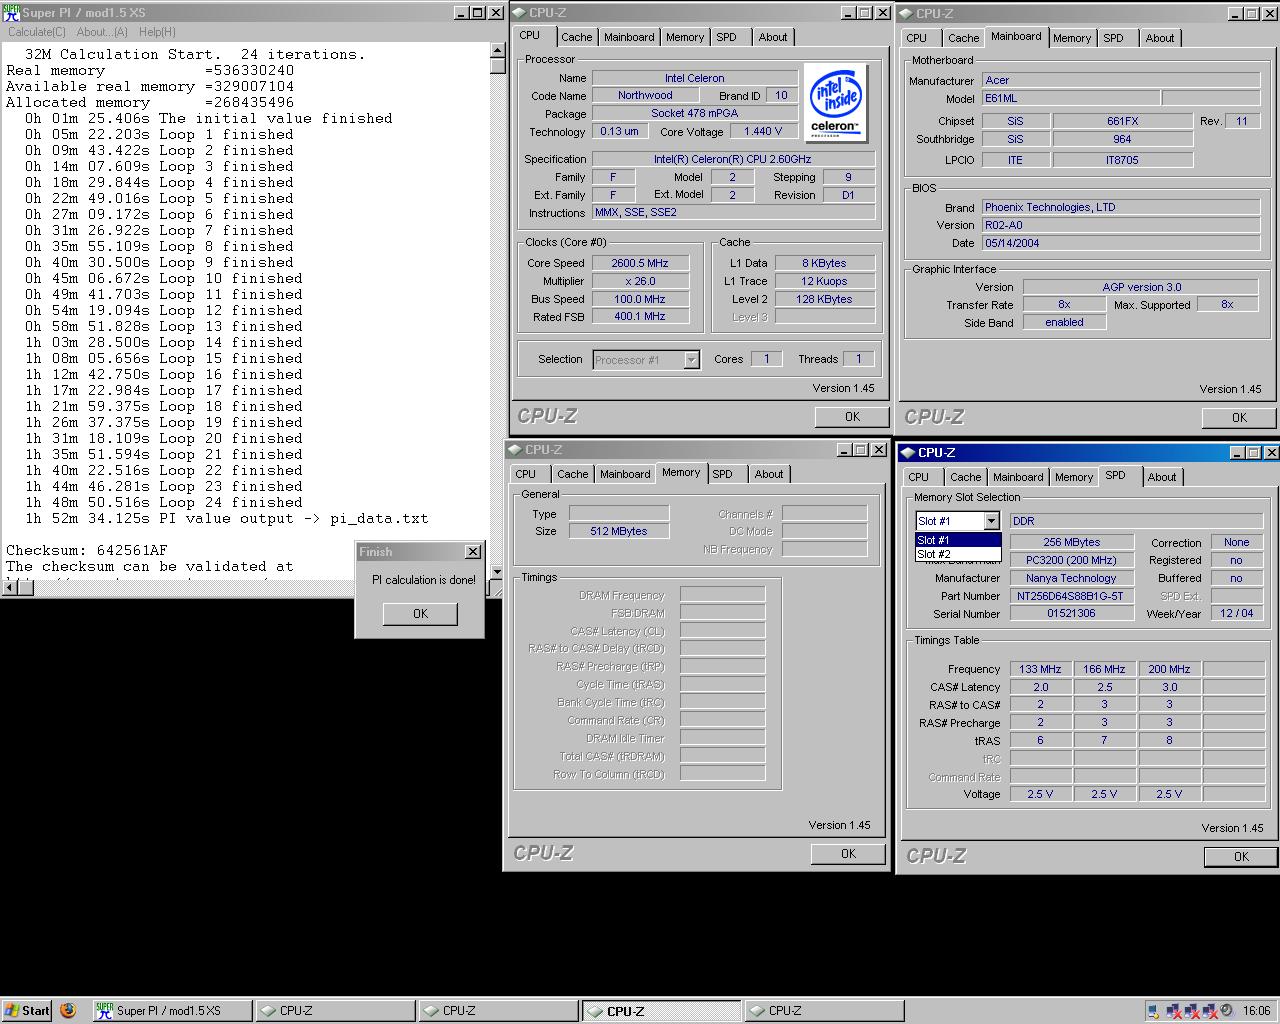Close the Finish dialog with its X
The width and height of the screenshot is (1280, 1024).
[x=473, y=552]
